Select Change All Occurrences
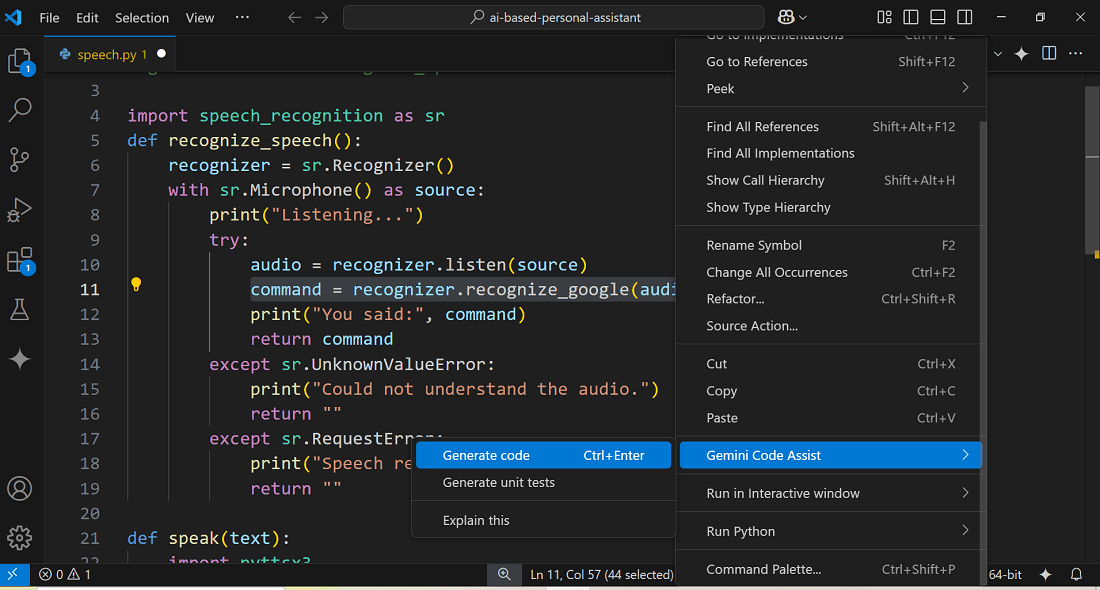 (x=831, y=272)
